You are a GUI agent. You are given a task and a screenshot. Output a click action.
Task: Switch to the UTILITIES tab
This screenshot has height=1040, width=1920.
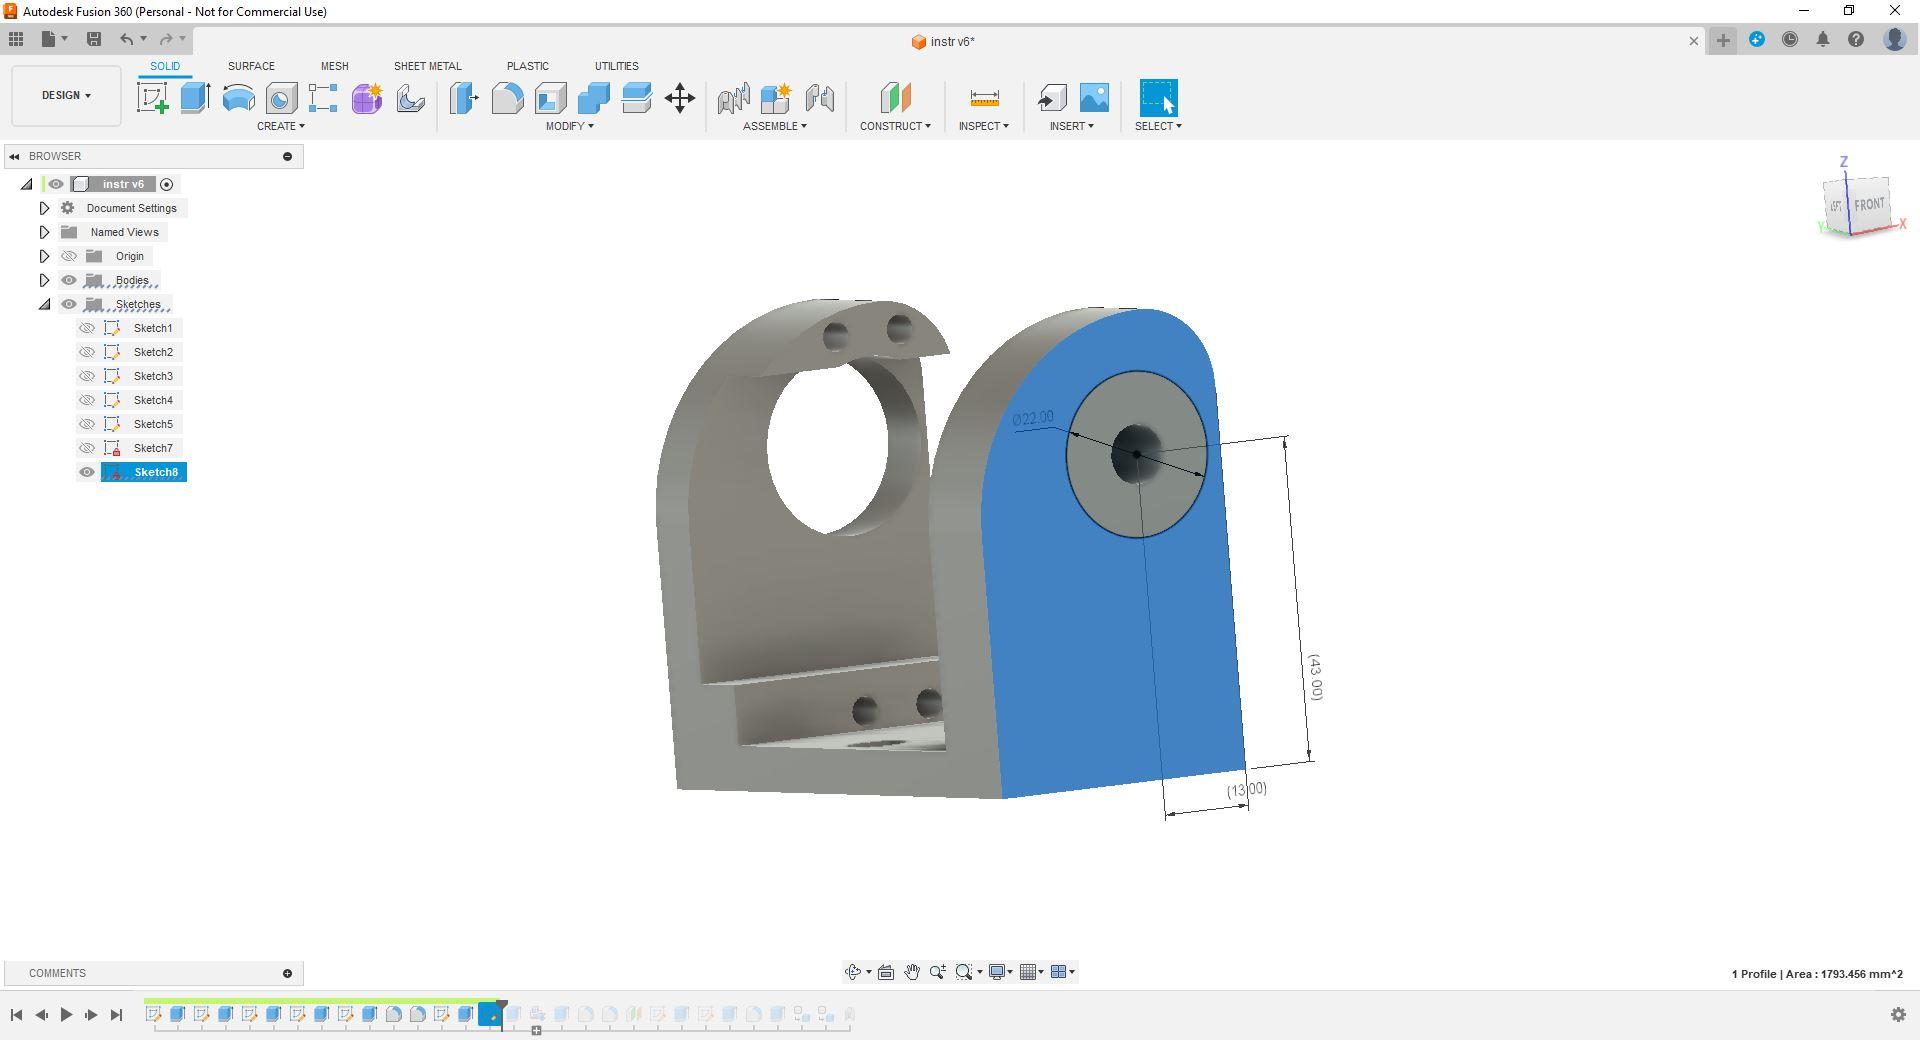tap(616, 66)
